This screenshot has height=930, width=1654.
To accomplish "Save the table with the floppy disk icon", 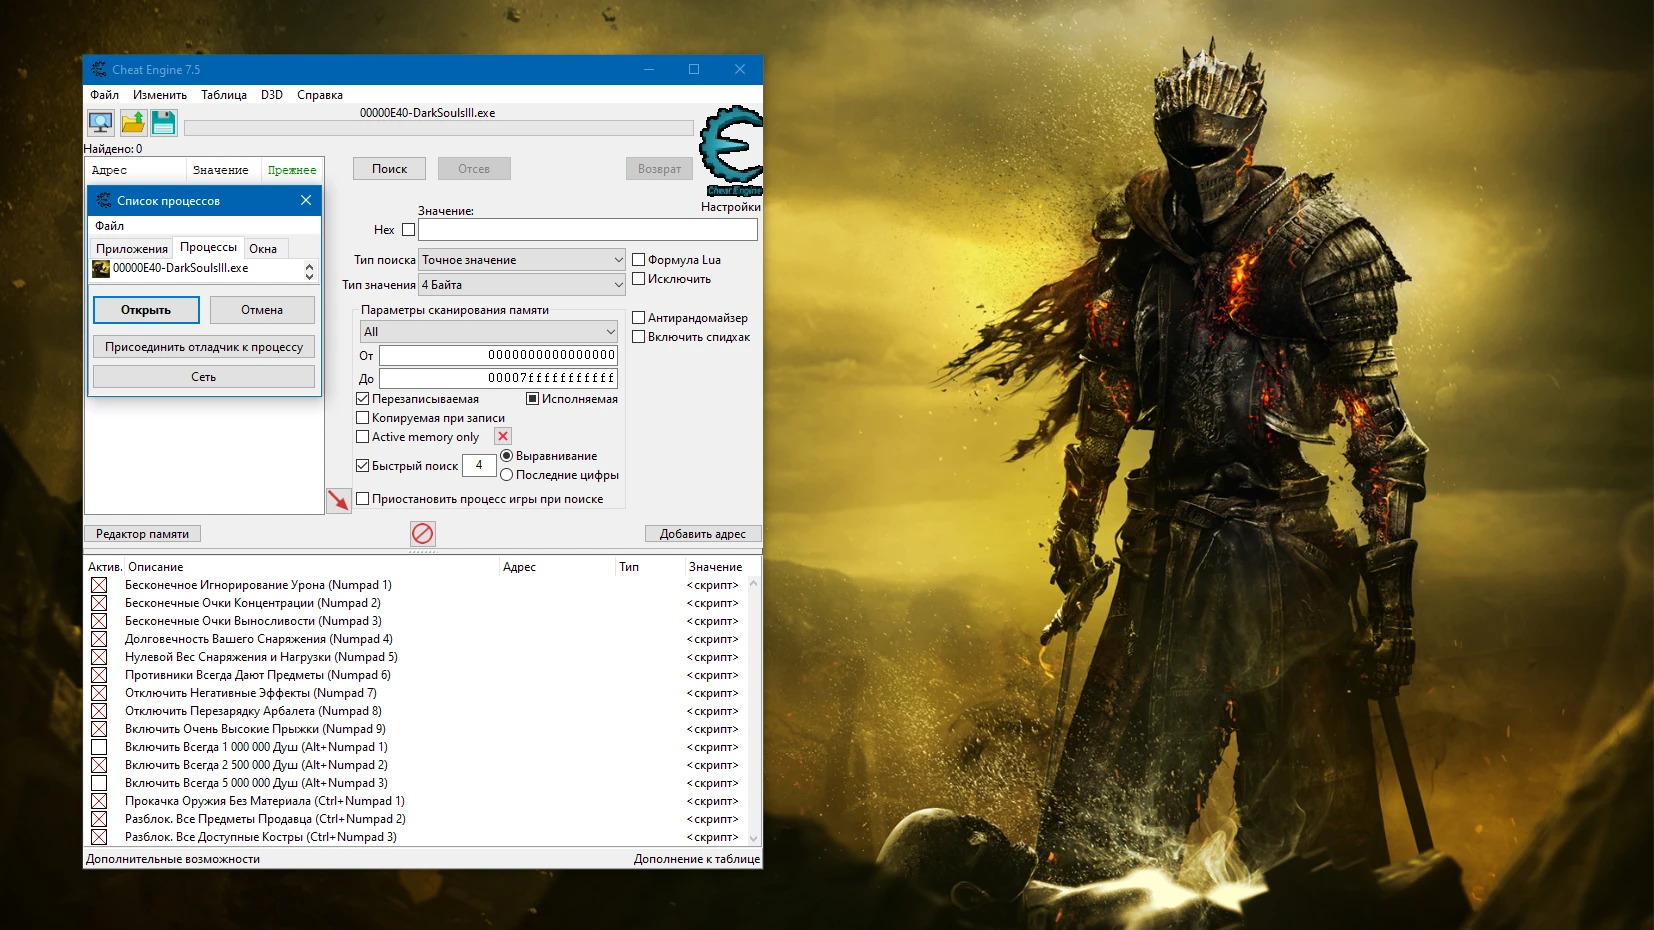I will [164, 122].
